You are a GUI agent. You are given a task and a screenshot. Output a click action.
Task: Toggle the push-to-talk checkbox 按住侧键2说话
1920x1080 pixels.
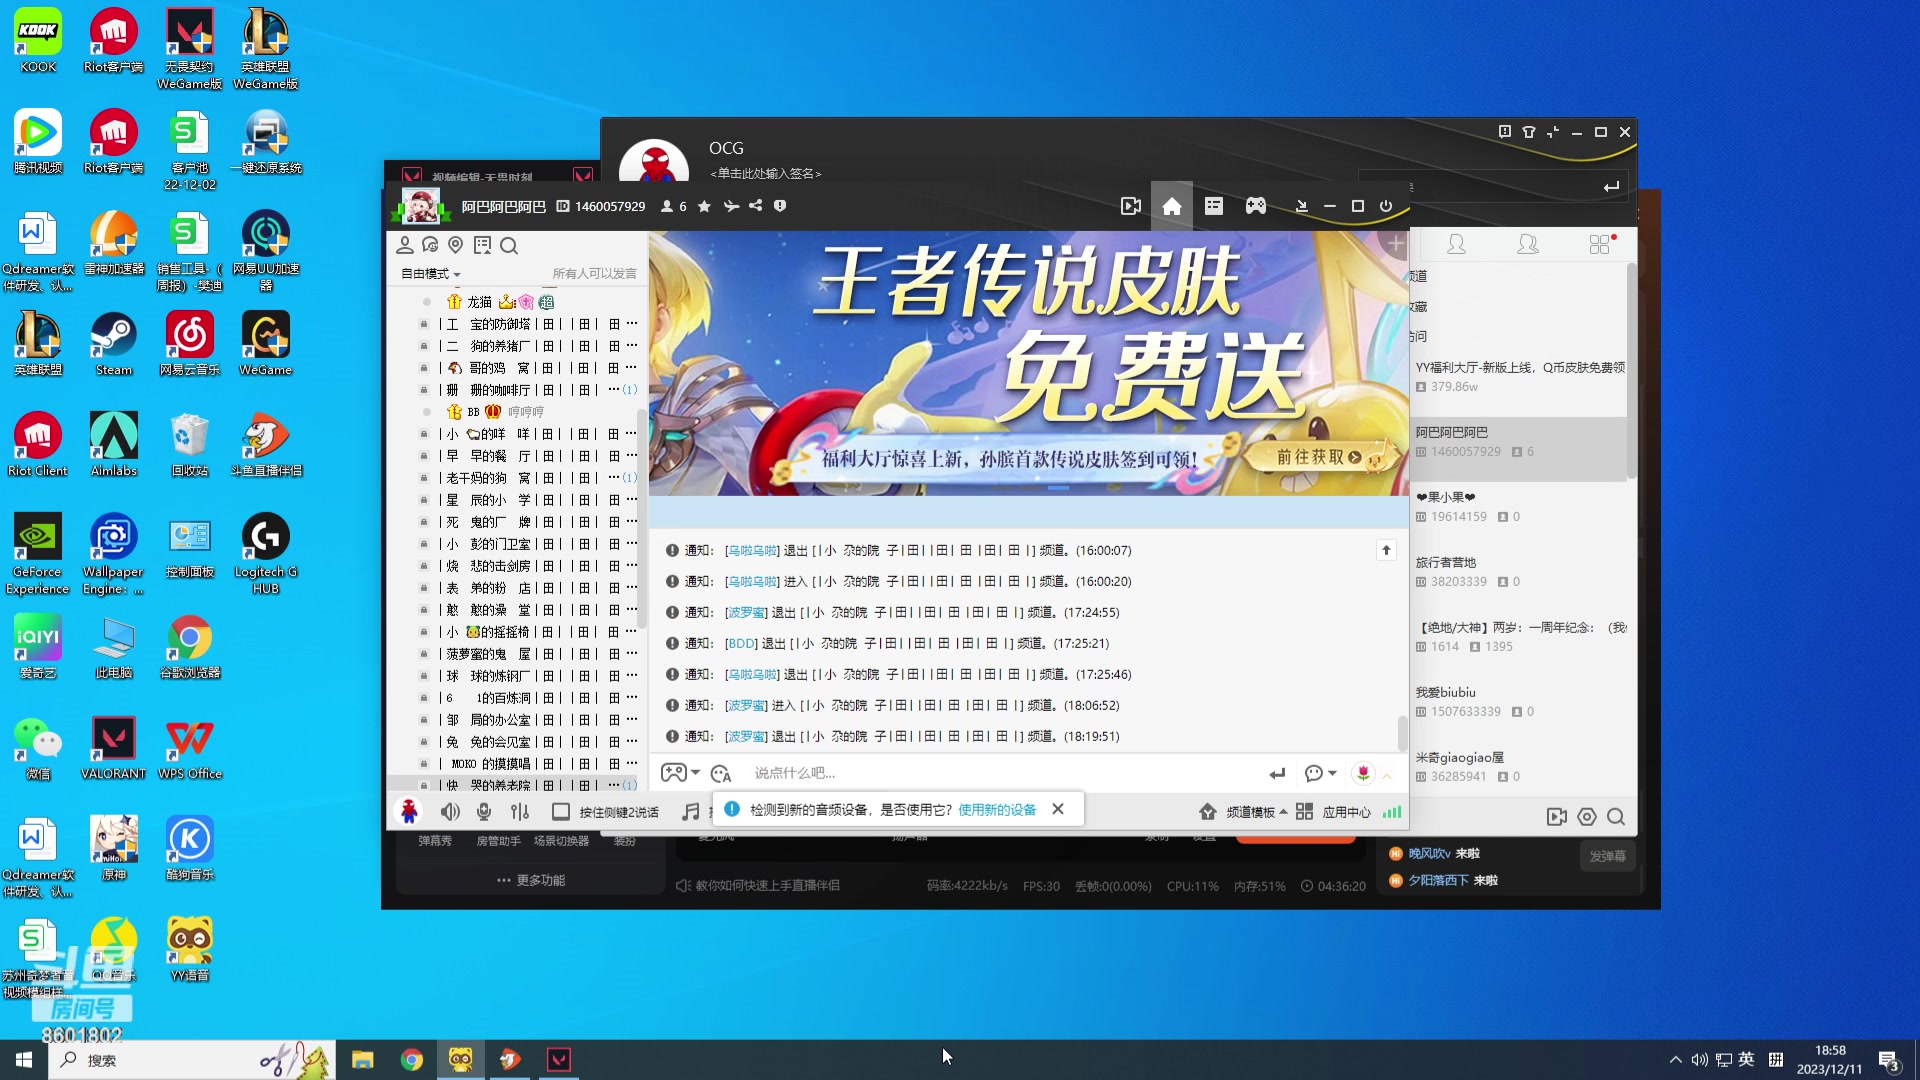(561, 812)
